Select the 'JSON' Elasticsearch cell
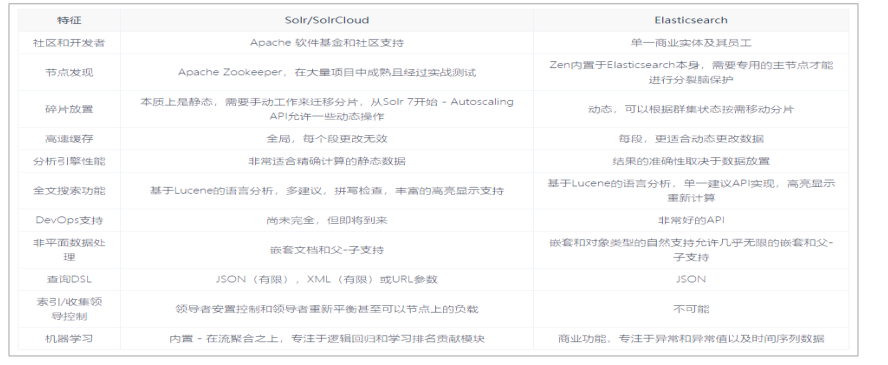 (x=691, y=279)
